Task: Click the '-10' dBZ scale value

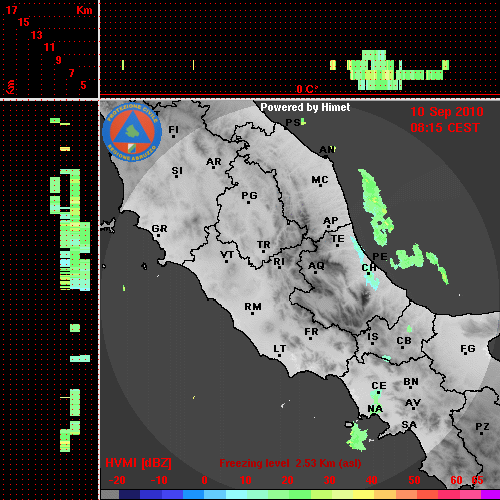Action: coord(159,480)
